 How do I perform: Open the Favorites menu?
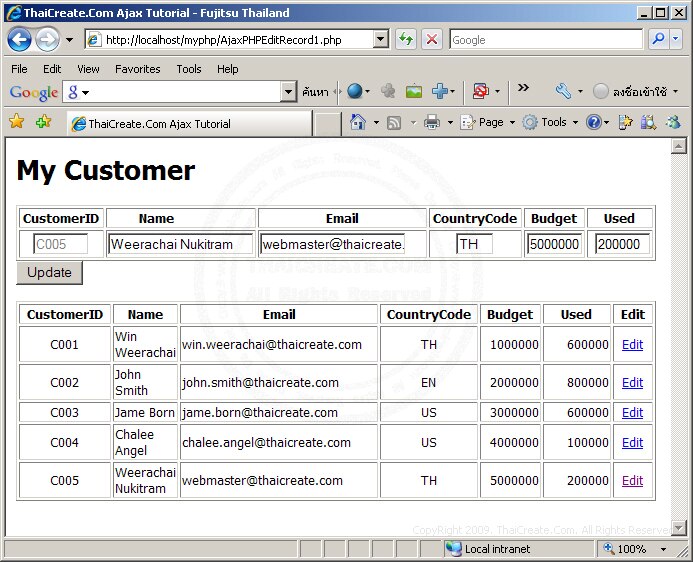click(137, 69)
